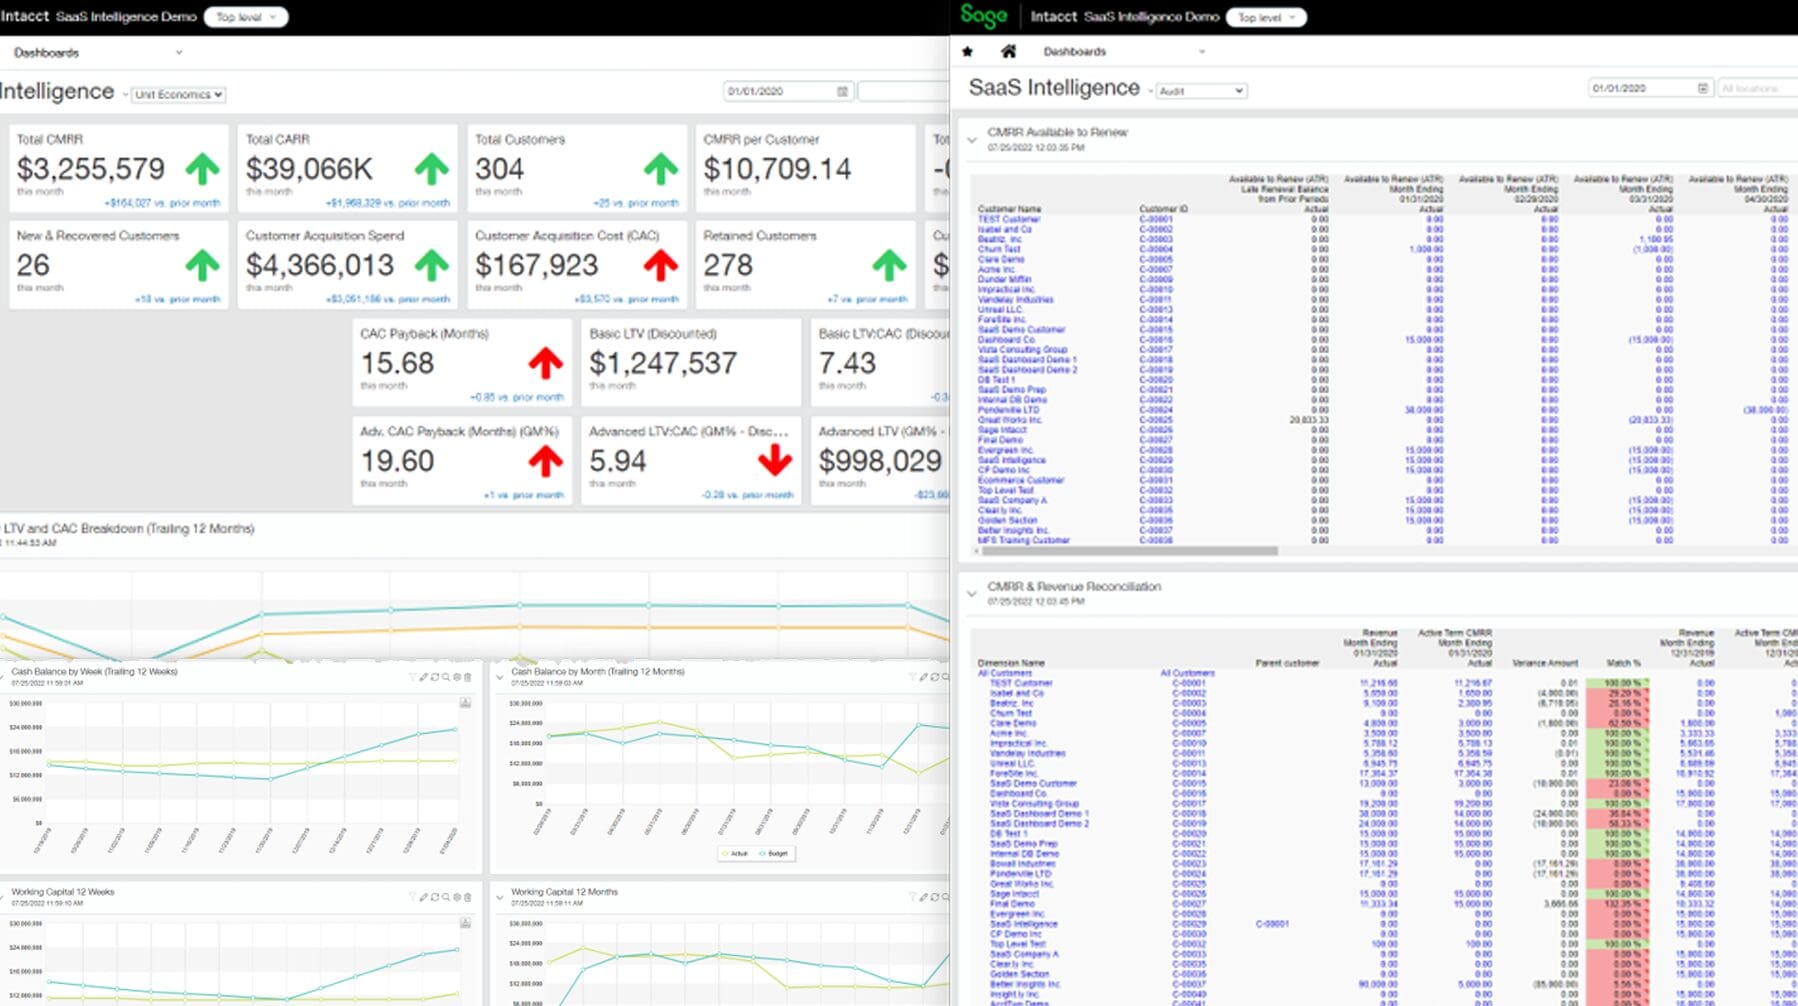
Task: Open the Audit dashboard selector dropdown
Action: [x=1201, y=91]
